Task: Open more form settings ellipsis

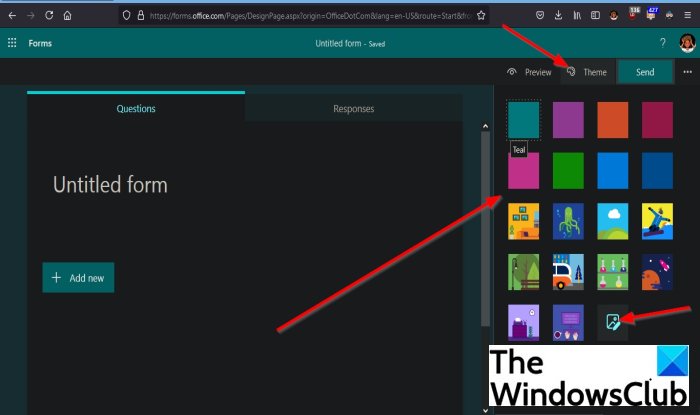Action: 688,72
